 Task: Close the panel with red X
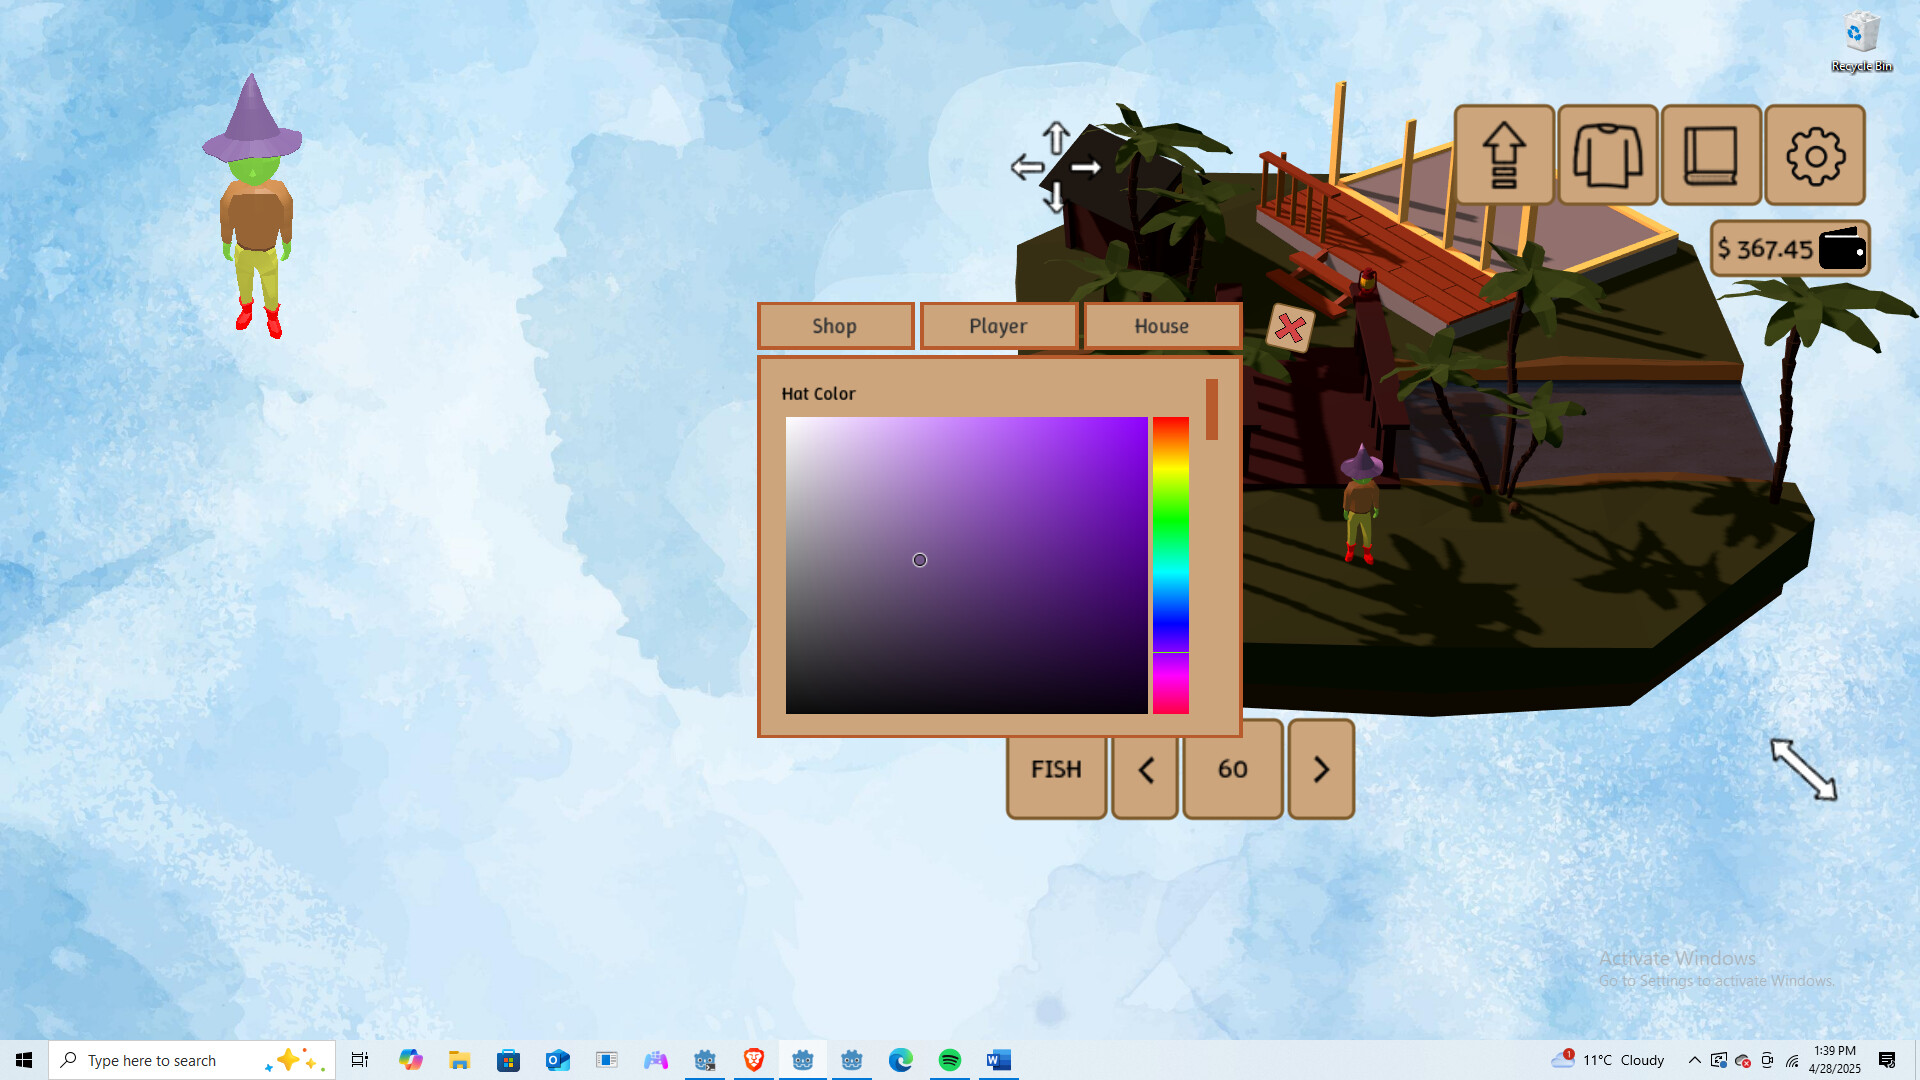[x=1290, y=328]
